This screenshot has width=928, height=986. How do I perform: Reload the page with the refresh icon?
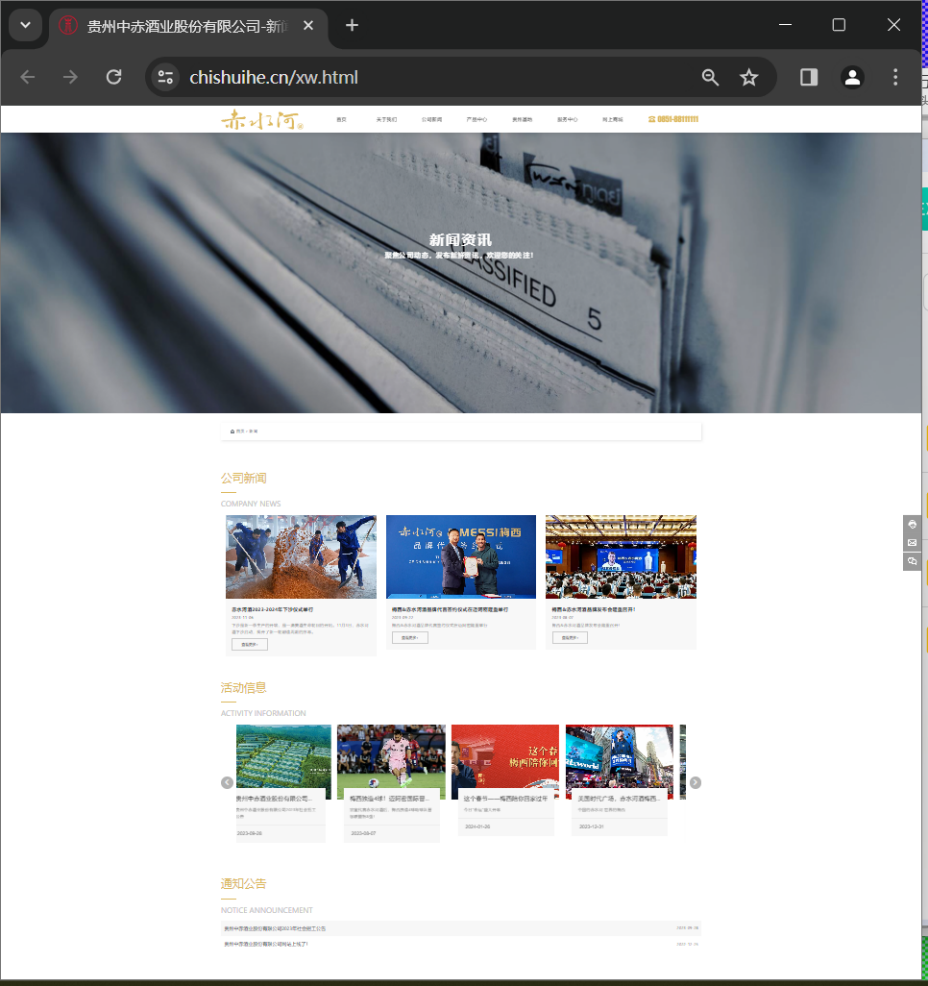[114, 77]
